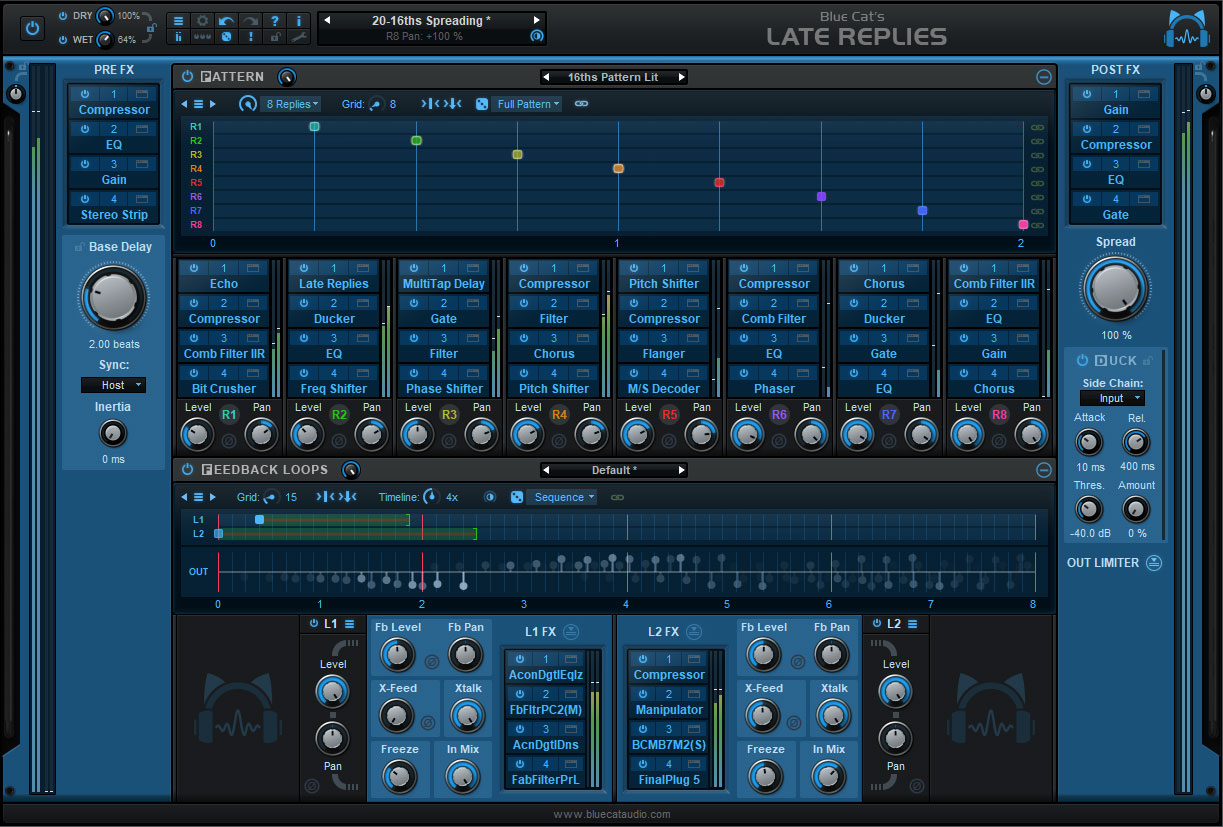Expand the Side Chain Input dropdown
The height and width of the screenshot is (827, 1223).
coord(1112,398)
